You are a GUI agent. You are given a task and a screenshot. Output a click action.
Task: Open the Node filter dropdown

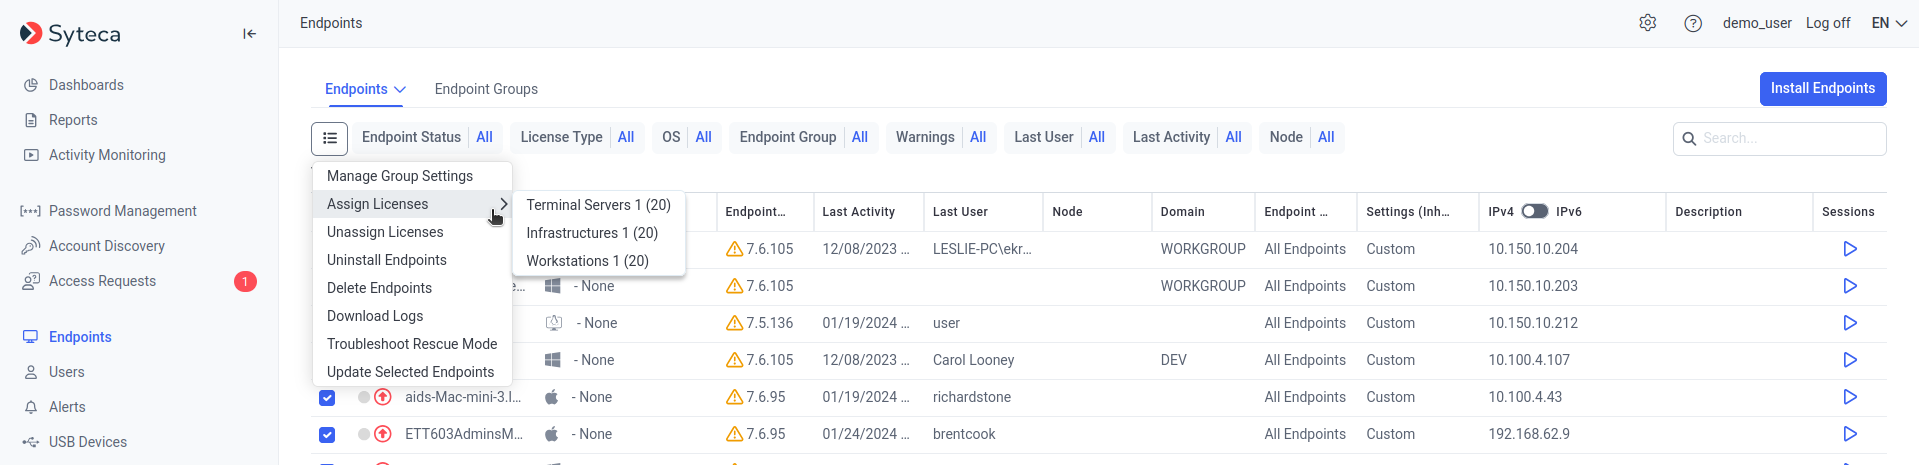[1302, 137]
